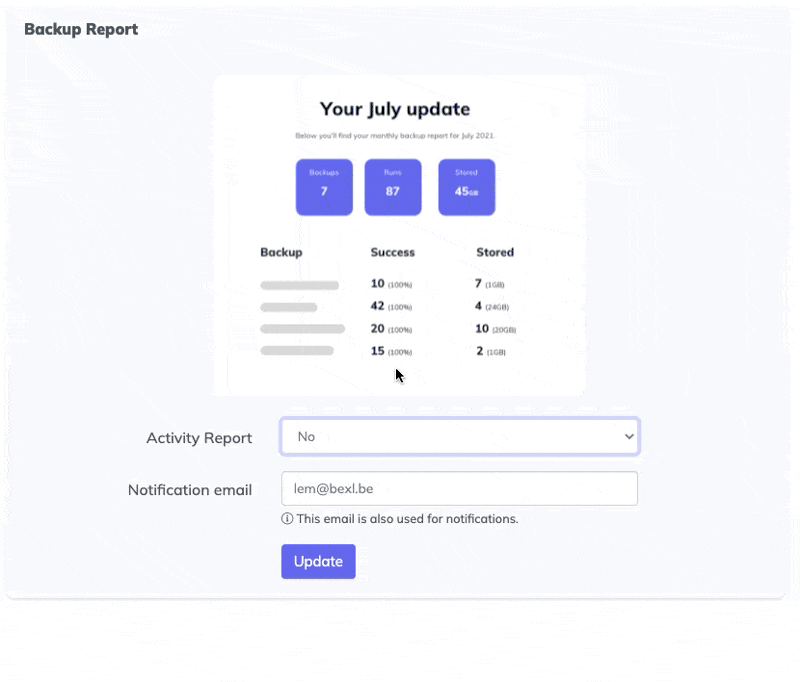Screen dimensions: 800x682
Task: Click the Backup Report heading
Action: [x=81, y=29]
